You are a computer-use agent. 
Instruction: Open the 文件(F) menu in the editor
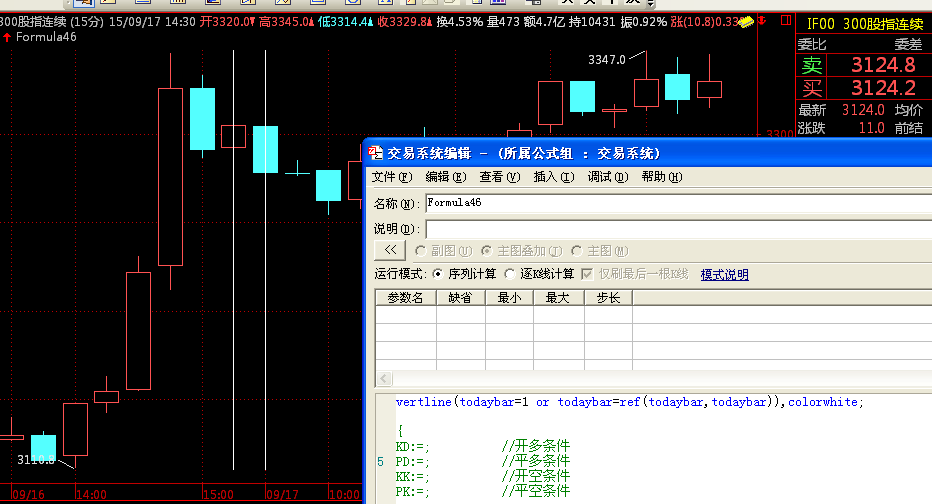click(392, 177)
